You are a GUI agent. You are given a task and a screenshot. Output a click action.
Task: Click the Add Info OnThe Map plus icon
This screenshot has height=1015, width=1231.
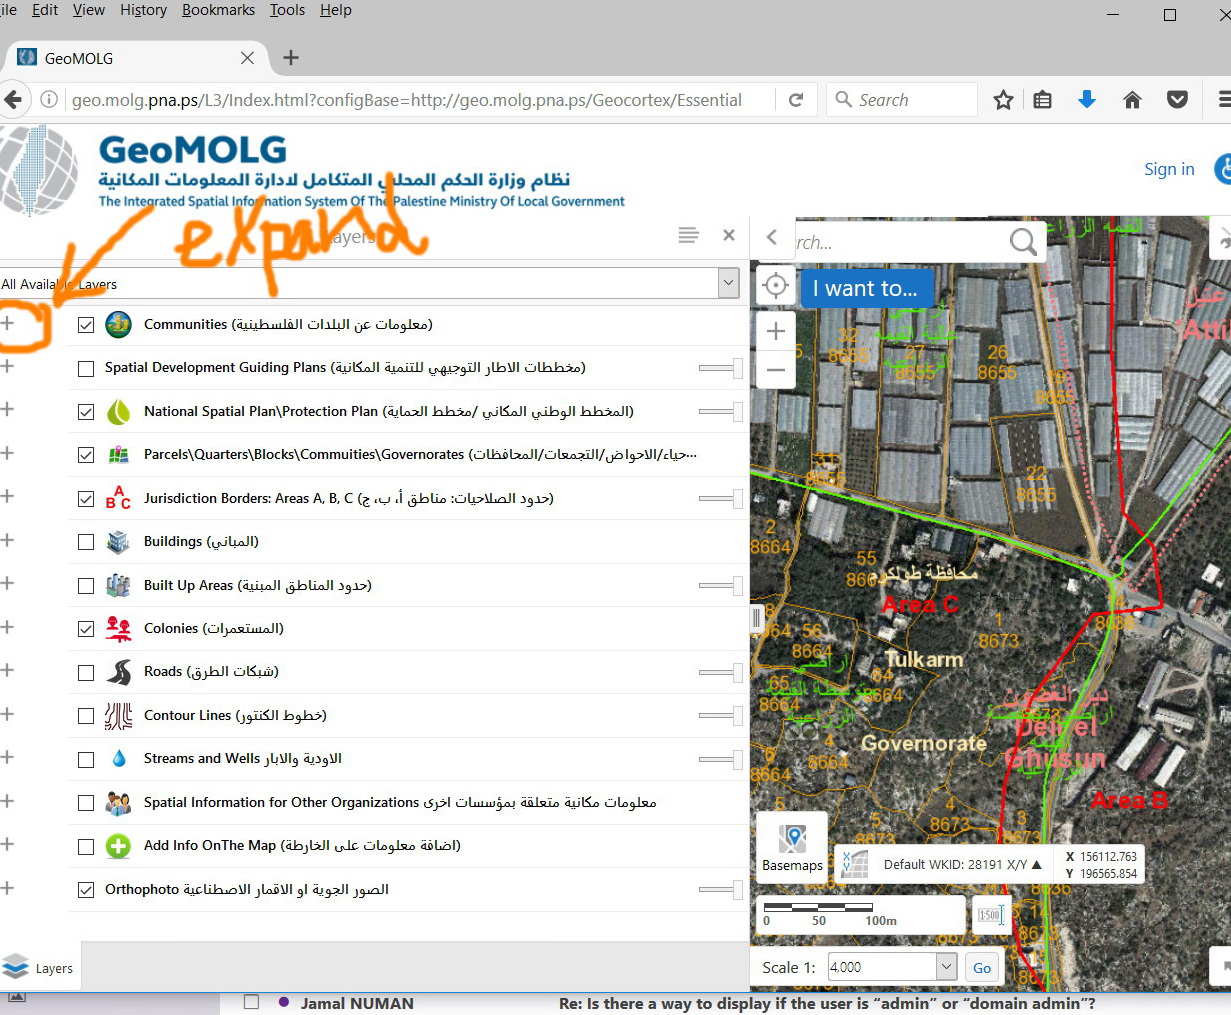coord(118,846)
